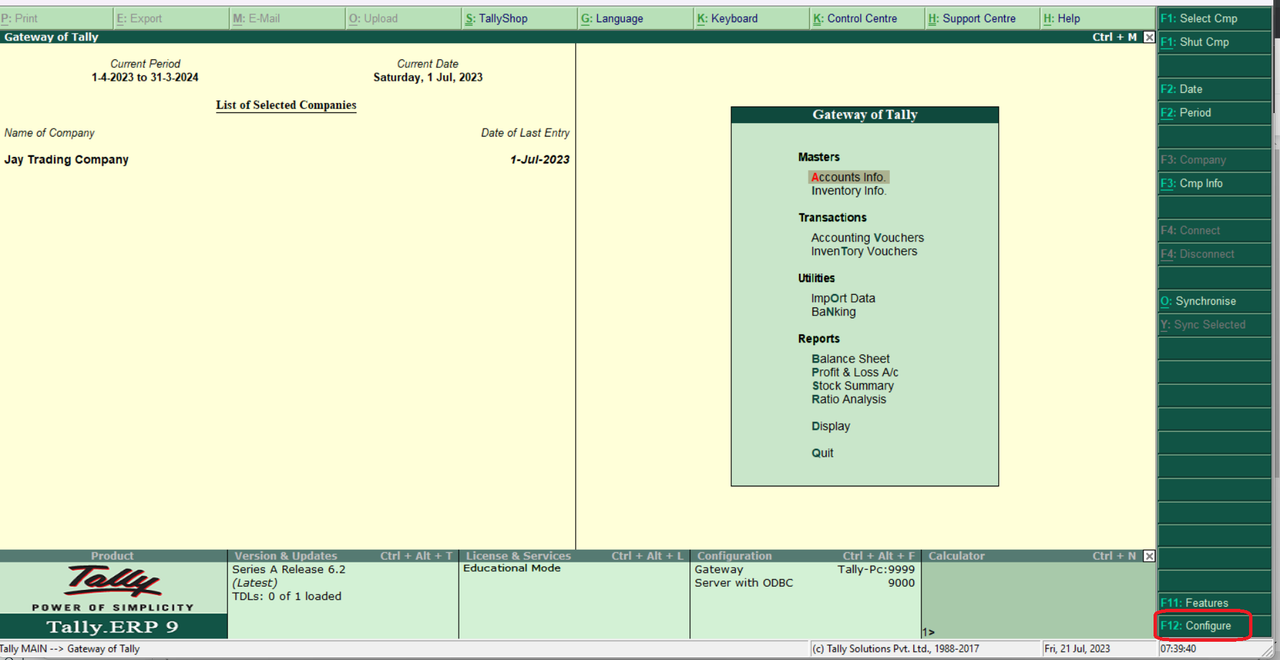Viewport: 1280px width, 660px height.
Task: Open the Upload option in top bar
Action: pos(403,18)
